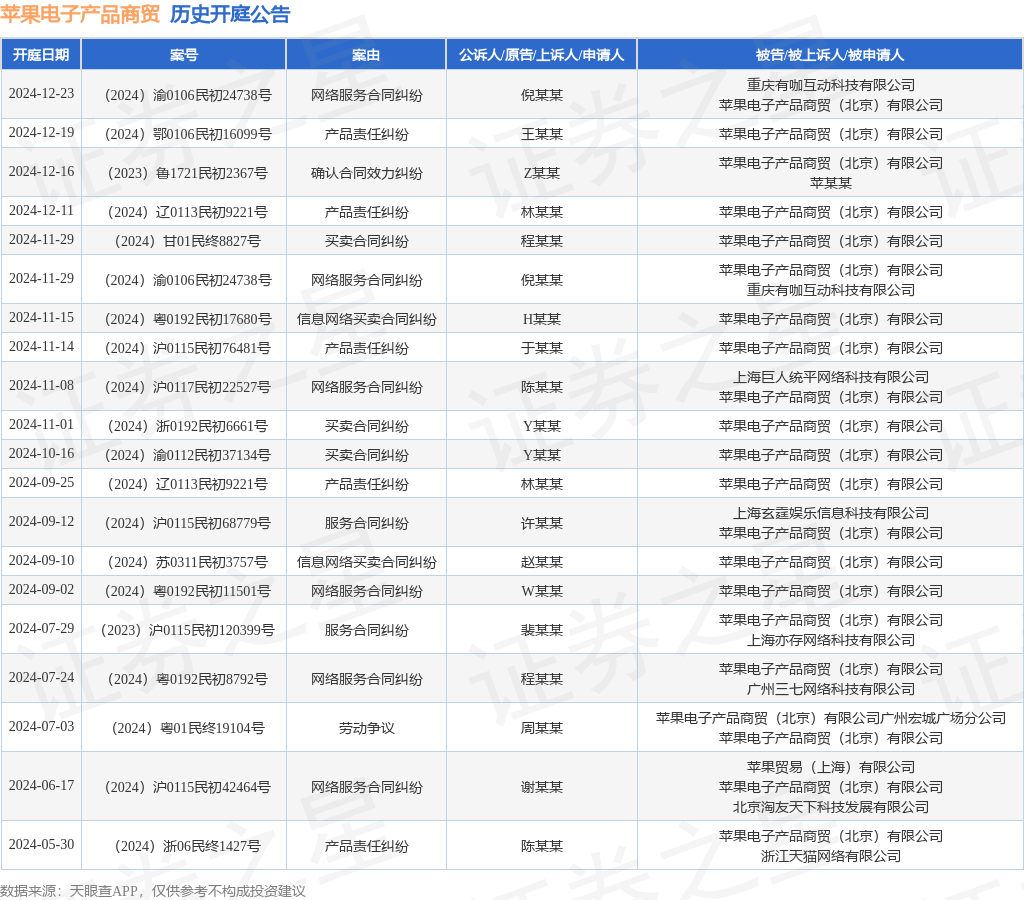The image size is (1024, 900).
Task: Click defendant 重庆有咖互动科技有限公司 in 2024-12-23 row
Action: (x=831, y=85)
